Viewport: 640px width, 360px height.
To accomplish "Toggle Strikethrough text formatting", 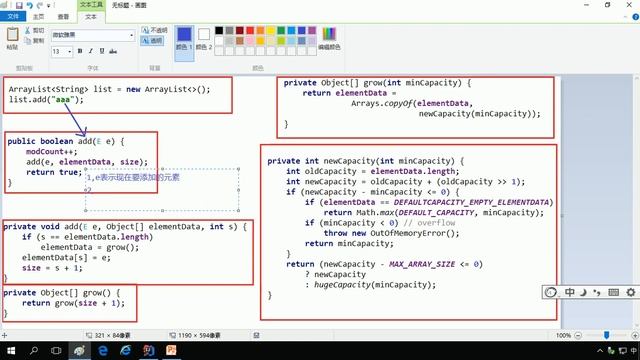I will tap(113, 51).
